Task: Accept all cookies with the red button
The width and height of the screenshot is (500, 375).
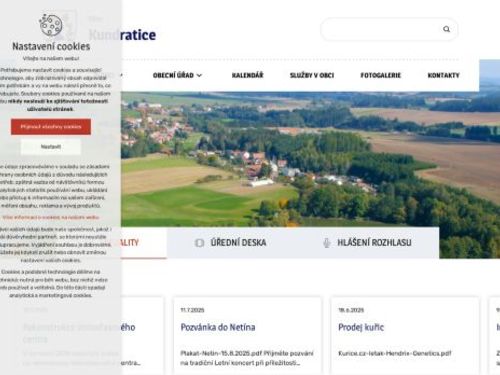Action: (51, 127)
